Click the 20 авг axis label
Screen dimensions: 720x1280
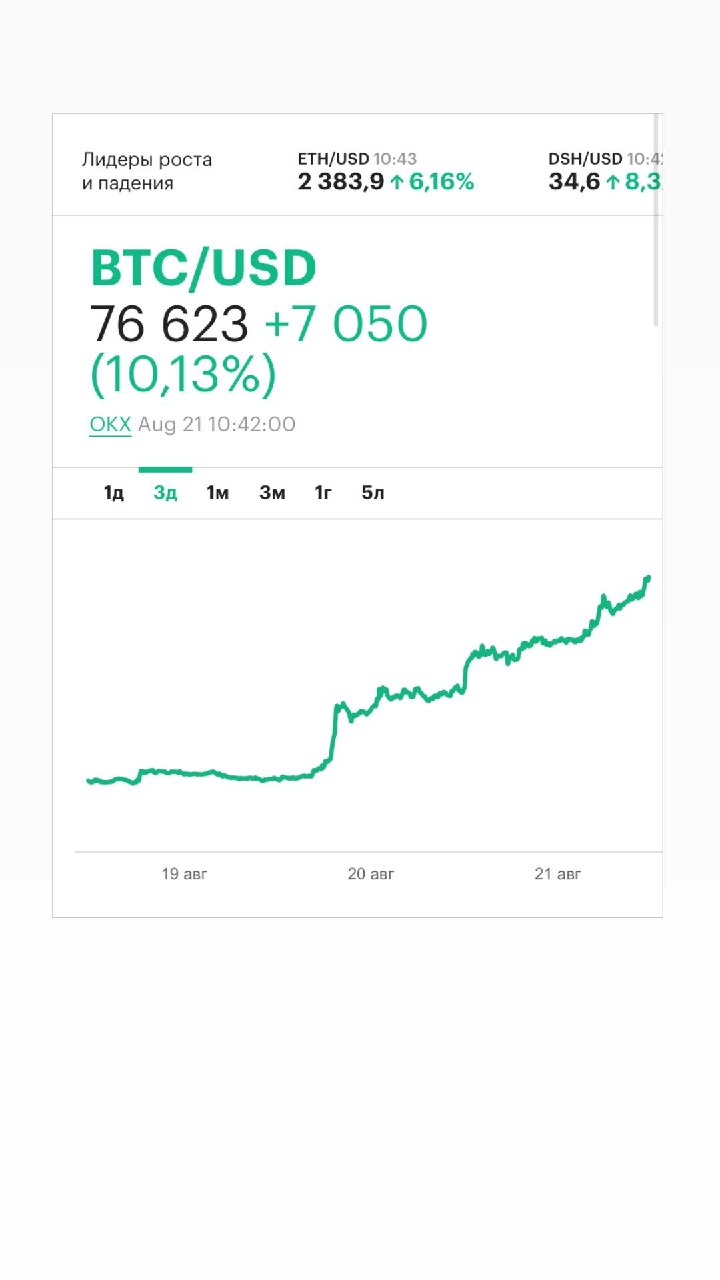371,874
